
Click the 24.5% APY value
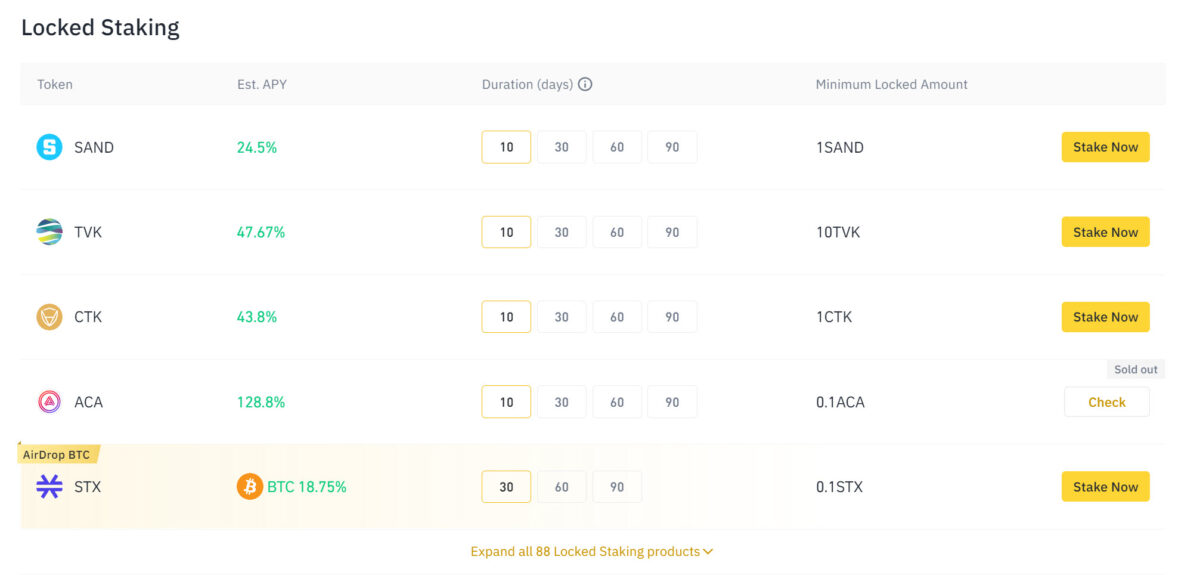(257, 147)
